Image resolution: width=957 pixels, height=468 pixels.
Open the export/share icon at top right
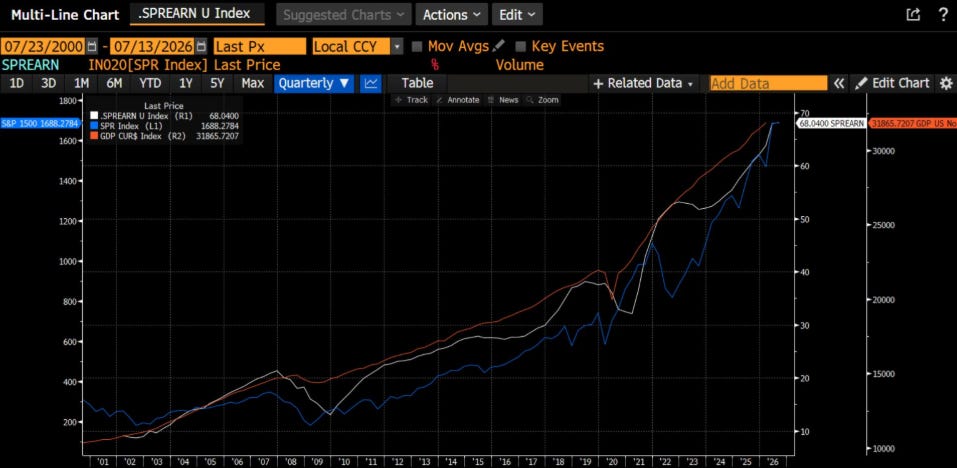tap(913, 15)
